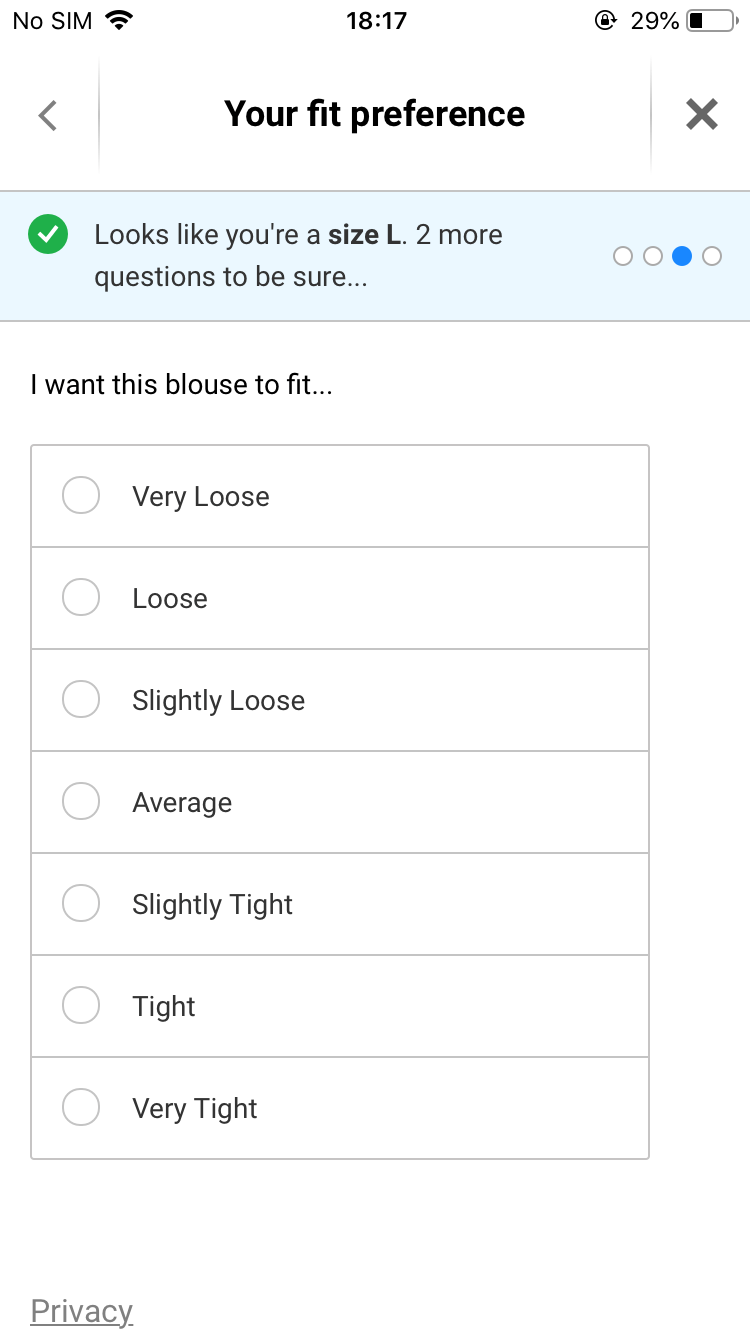Tap the Wi-Fi status icon
This screenshot has height=1334, width=750.
tap(120, 20)
